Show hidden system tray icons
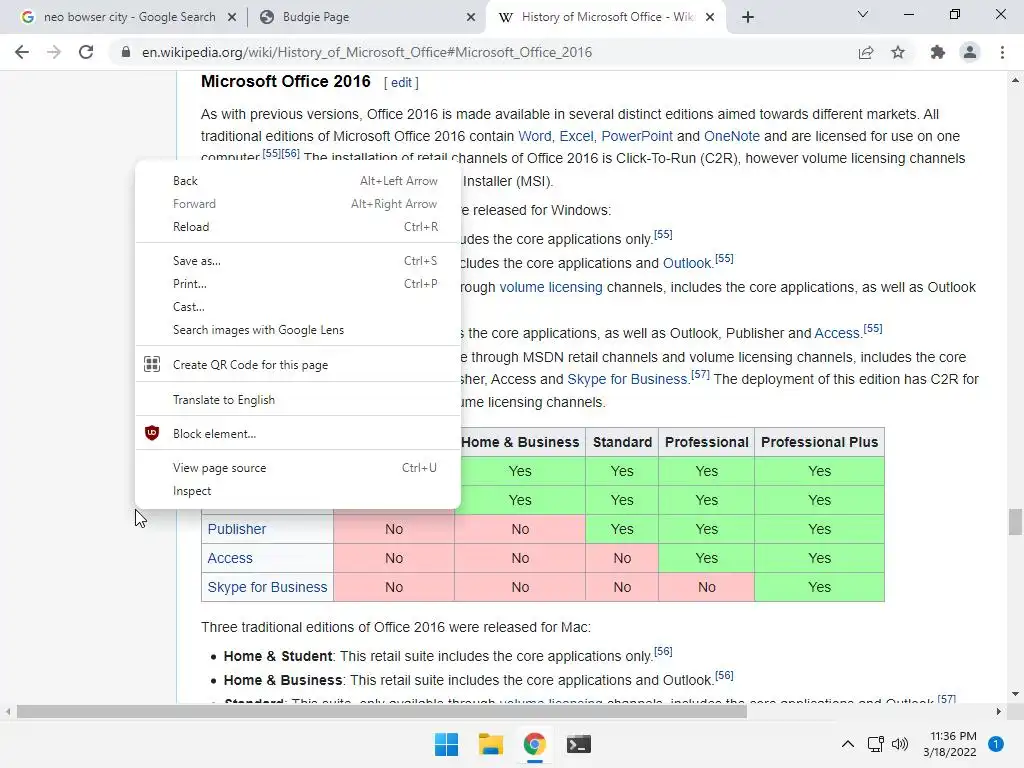This screenshot has height=768, width=1024. coord(848,744)
